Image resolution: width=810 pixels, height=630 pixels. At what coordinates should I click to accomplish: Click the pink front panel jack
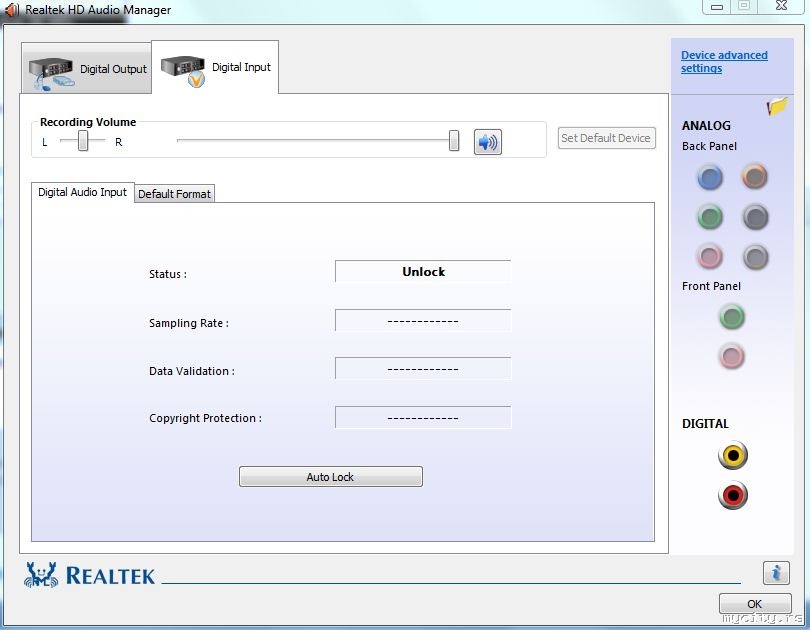(x=732, y=356)
